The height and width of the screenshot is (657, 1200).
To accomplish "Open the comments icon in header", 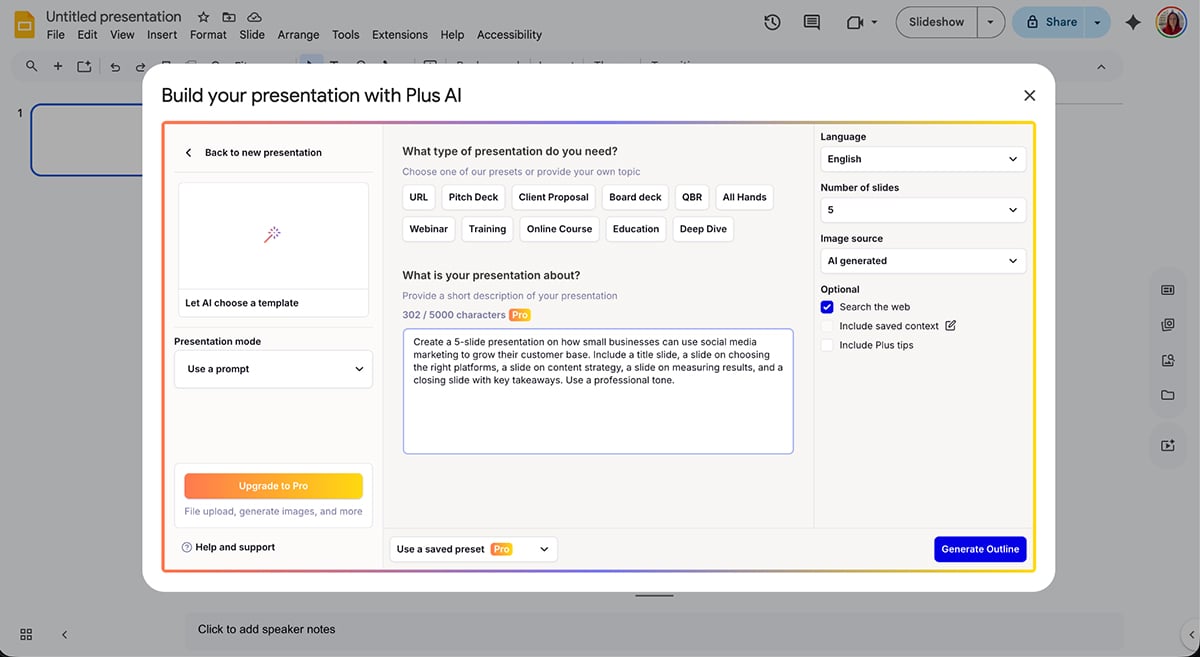I will pyautogui.click(x=812, y=22).
